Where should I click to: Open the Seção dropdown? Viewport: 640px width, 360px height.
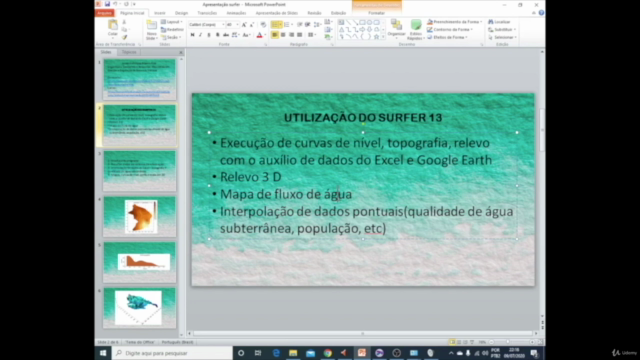(x=171, y=37)
